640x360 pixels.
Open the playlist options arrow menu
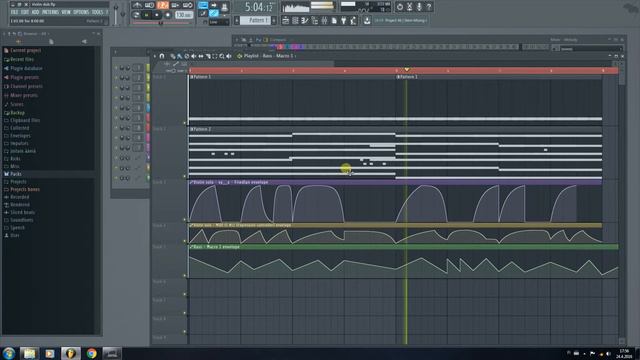155,56
